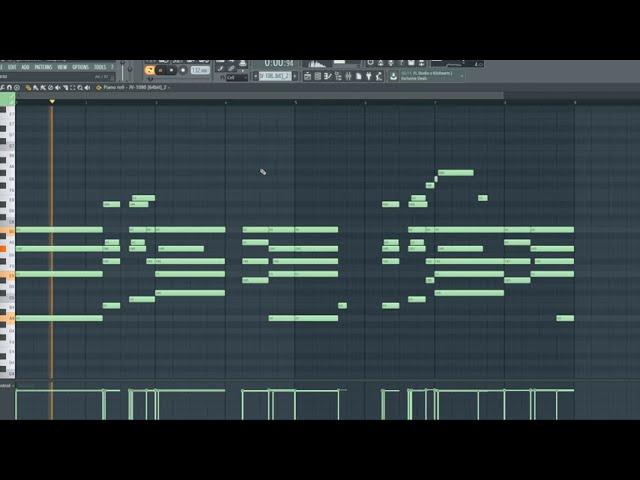
Task: Open the Channel rack grid icon
Action: pos(318,76)
